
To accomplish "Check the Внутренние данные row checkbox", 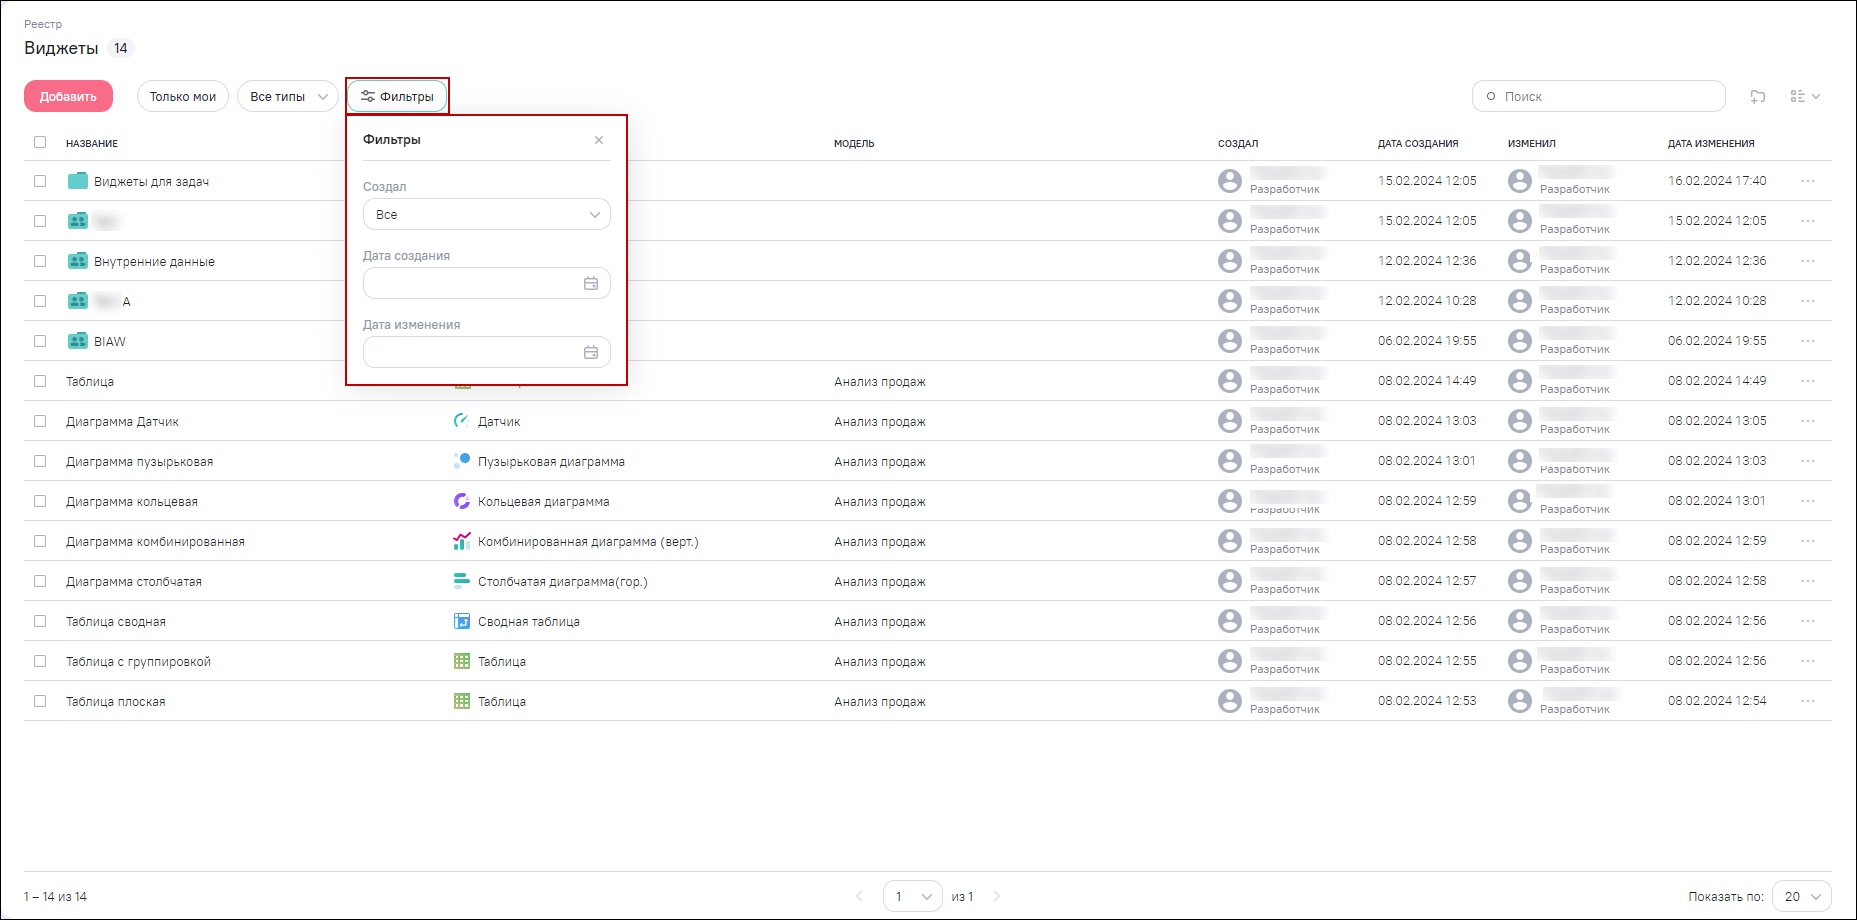I will (x=40, y=261).
